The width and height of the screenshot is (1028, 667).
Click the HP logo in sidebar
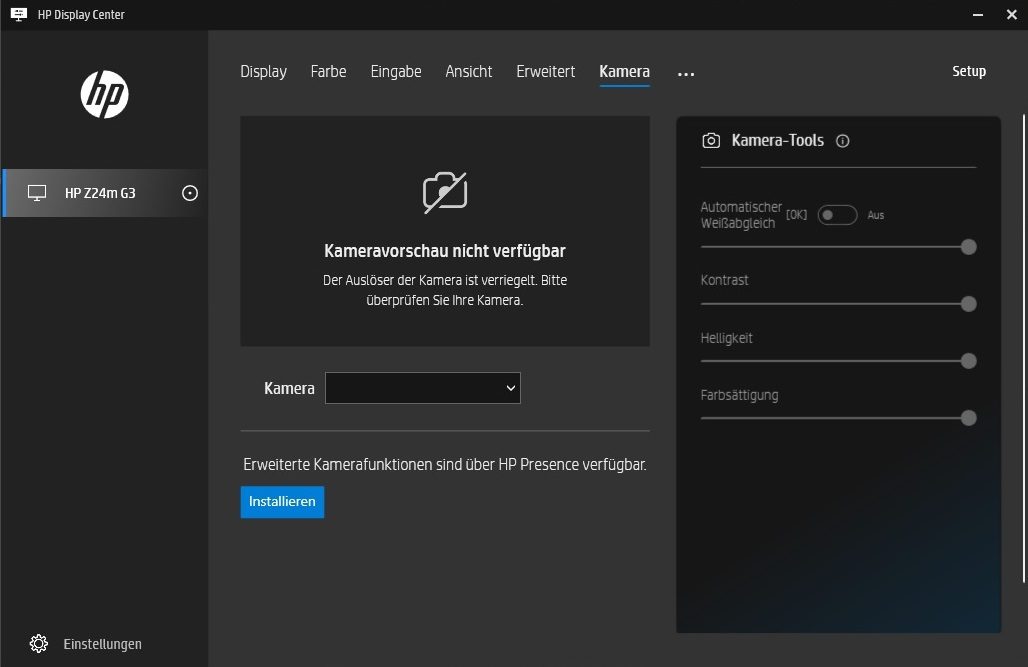point(104,95)
